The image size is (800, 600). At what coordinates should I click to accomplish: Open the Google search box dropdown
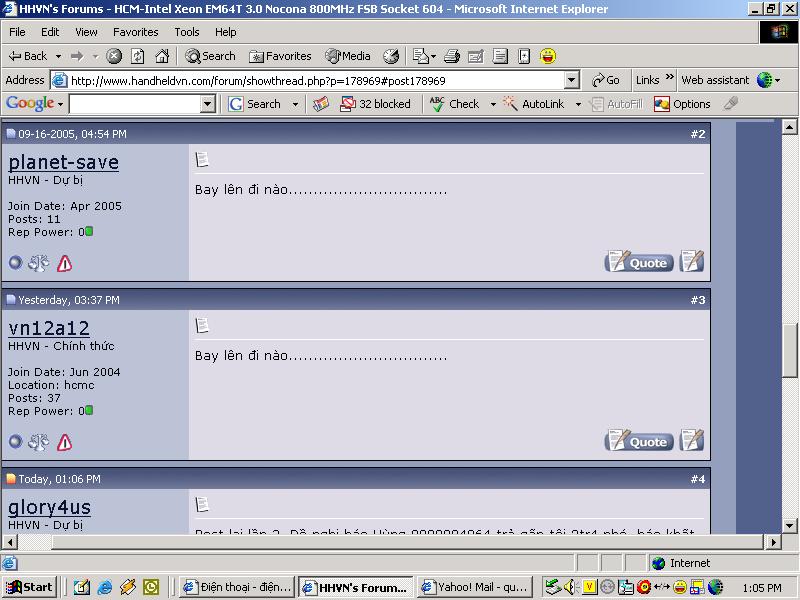coord(208,104)
